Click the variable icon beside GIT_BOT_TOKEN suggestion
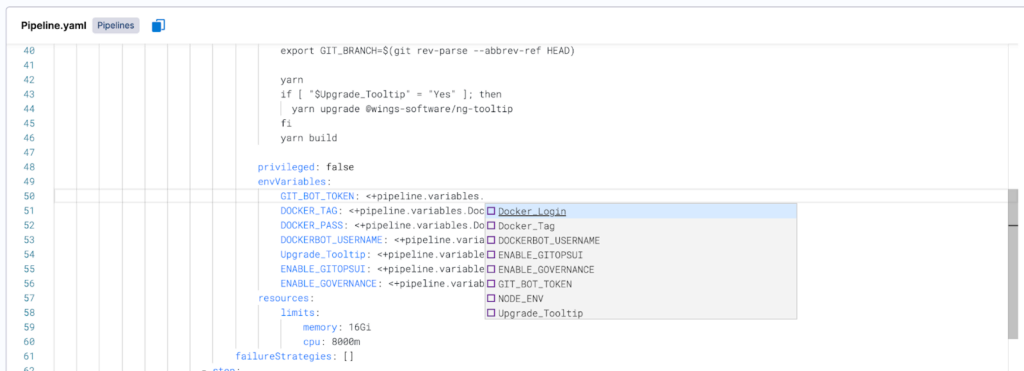The image size is (1024, 371). pyautogui.click(x=491, y=284)
